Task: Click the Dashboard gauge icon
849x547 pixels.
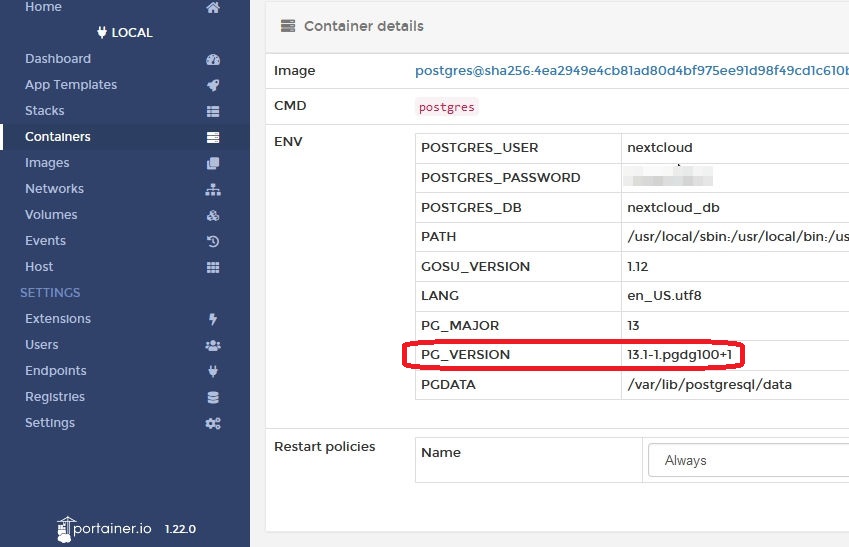Action: point(212,59)
